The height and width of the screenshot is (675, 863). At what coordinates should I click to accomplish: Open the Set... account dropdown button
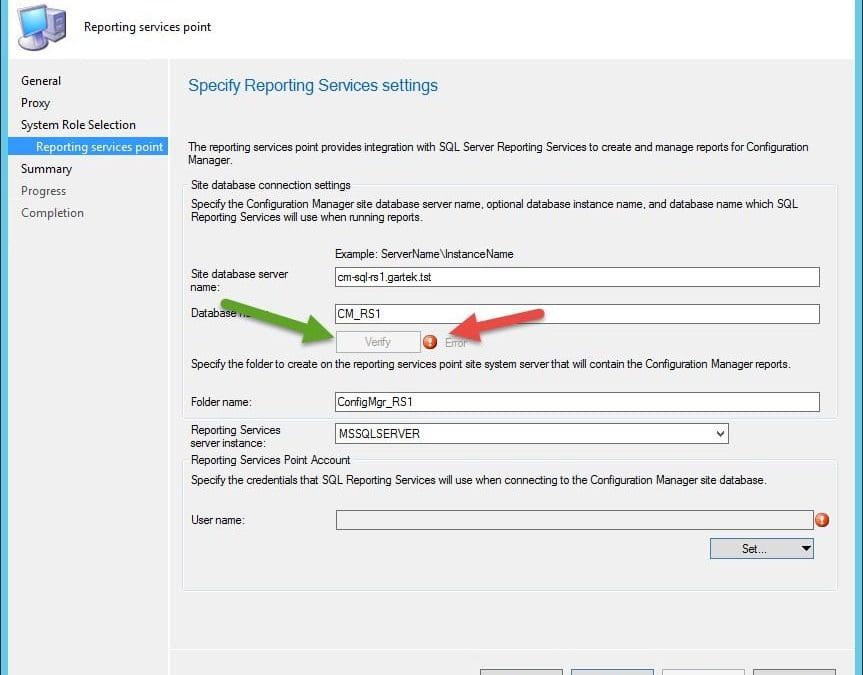(762, 548)
